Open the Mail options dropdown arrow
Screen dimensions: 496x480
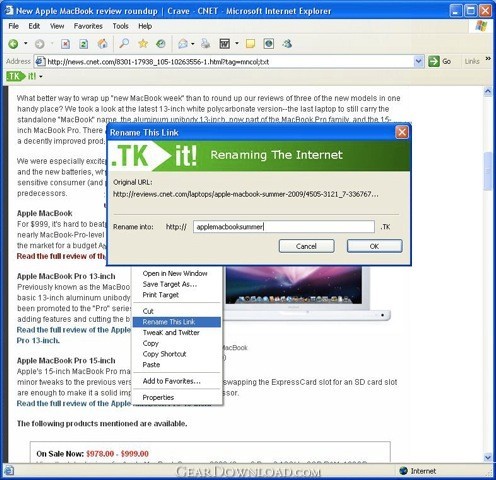(x=193, y=44)
